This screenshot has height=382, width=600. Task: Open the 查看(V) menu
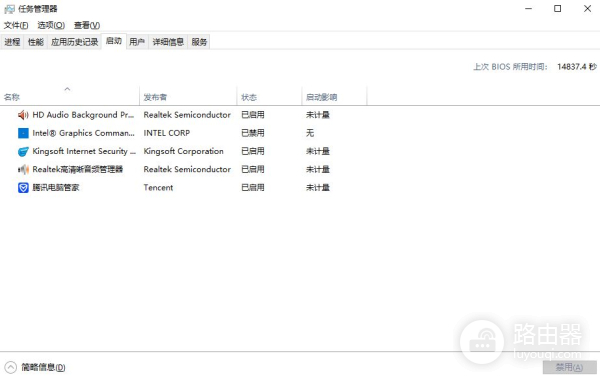coord(87,25)
